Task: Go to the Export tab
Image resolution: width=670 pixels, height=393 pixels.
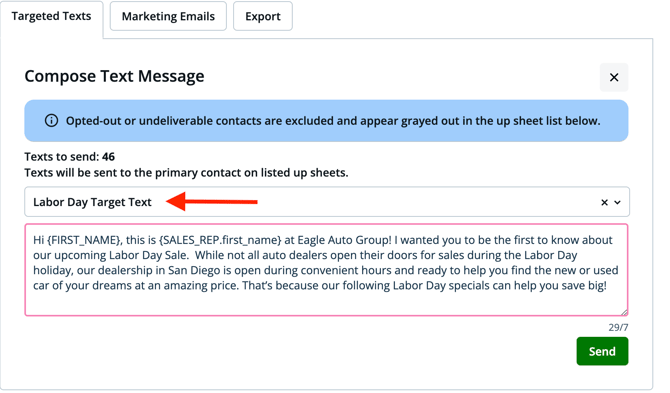Action: coord(263,16)
